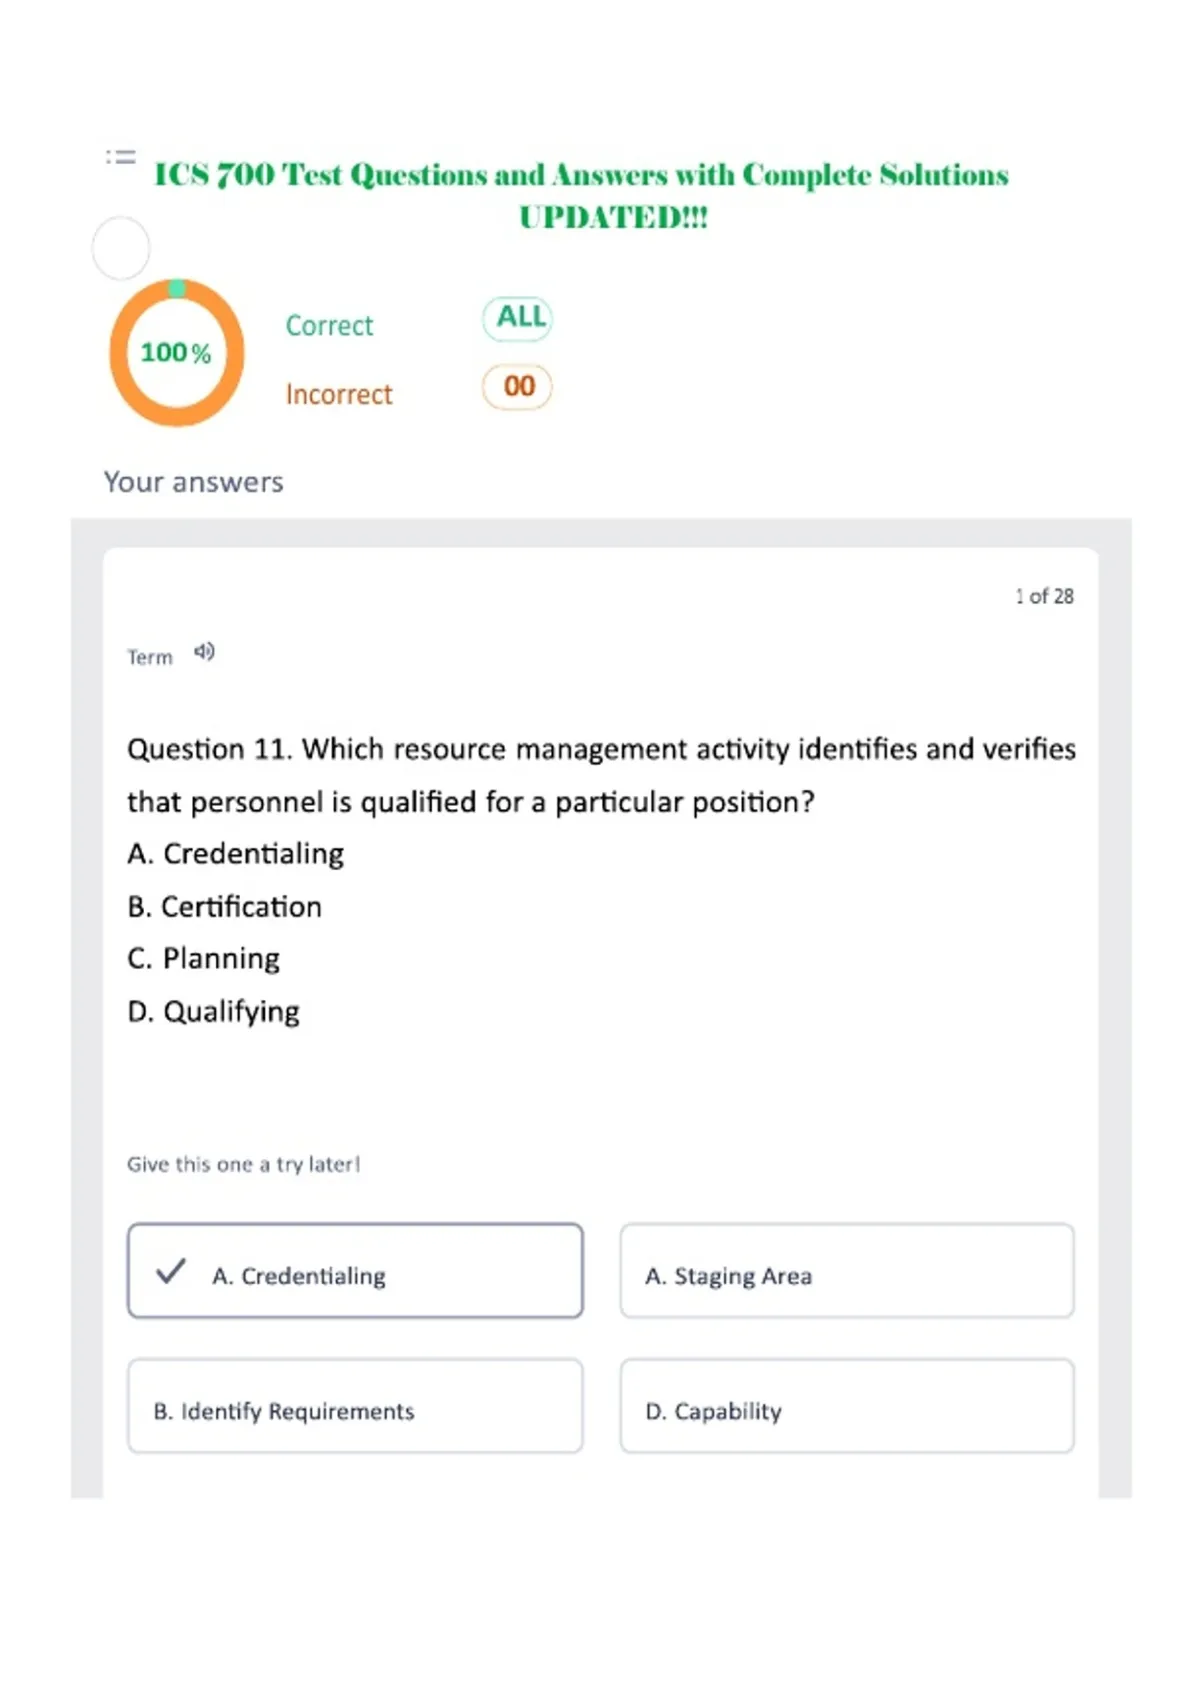Click the Term label
The width and height of the screenshot is (1200, 1700).
pyautogui.click(x=150, y=657)
